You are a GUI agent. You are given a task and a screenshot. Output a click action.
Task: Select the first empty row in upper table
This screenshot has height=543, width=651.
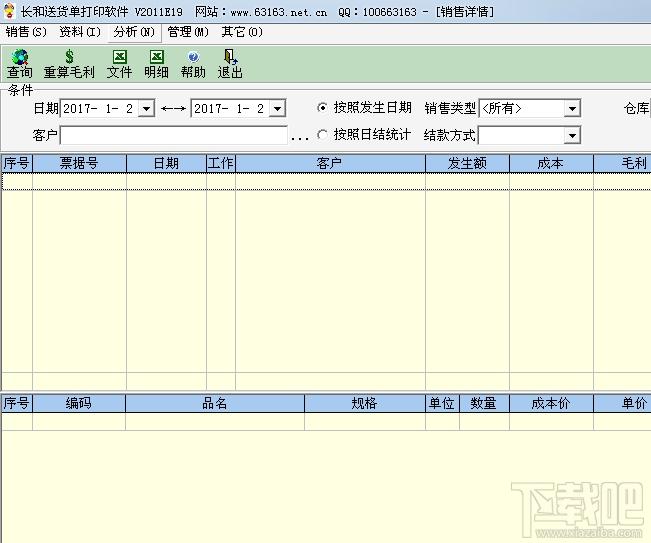(326, 181)
